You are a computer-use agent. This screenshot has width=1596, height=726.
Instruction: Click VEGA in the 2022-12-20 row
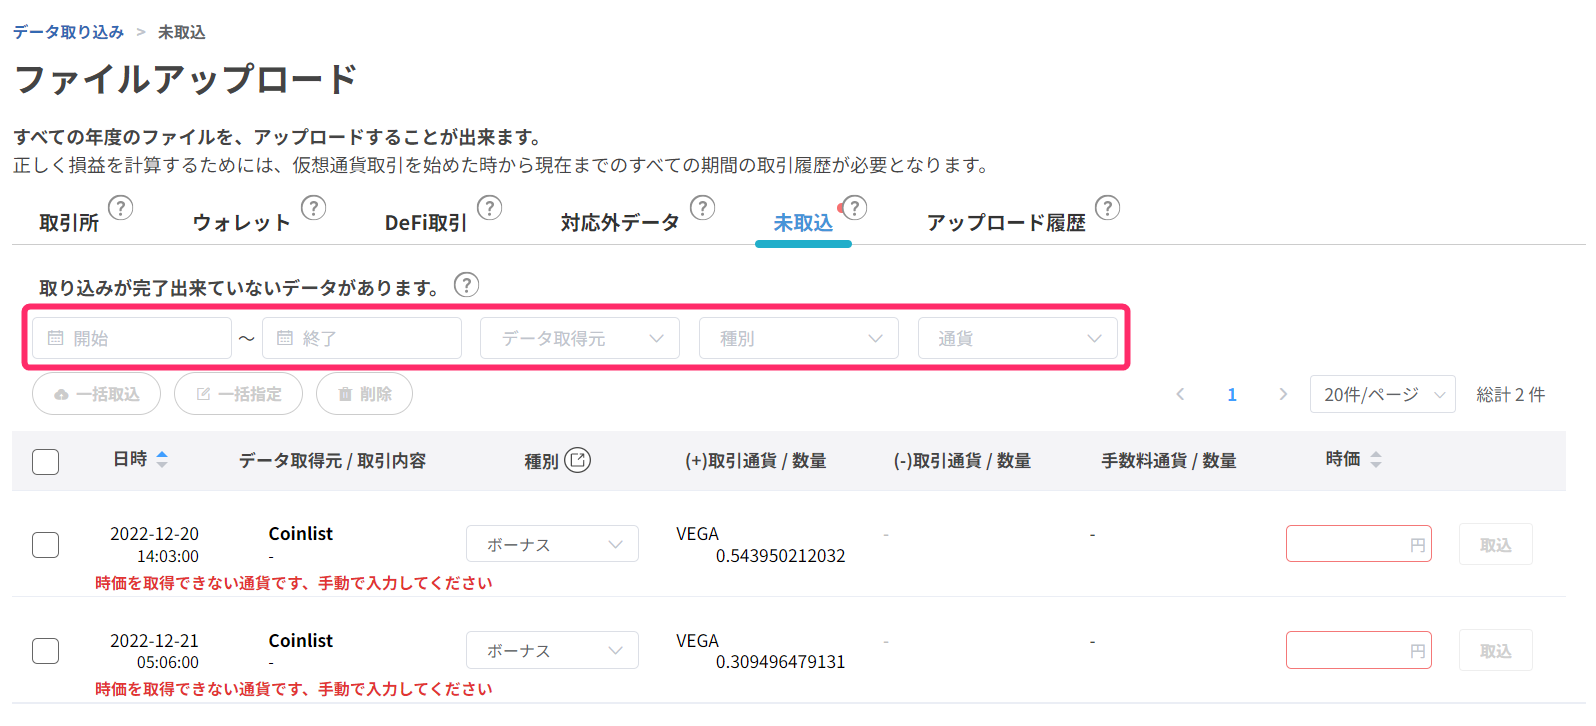(x=697, y=534)
